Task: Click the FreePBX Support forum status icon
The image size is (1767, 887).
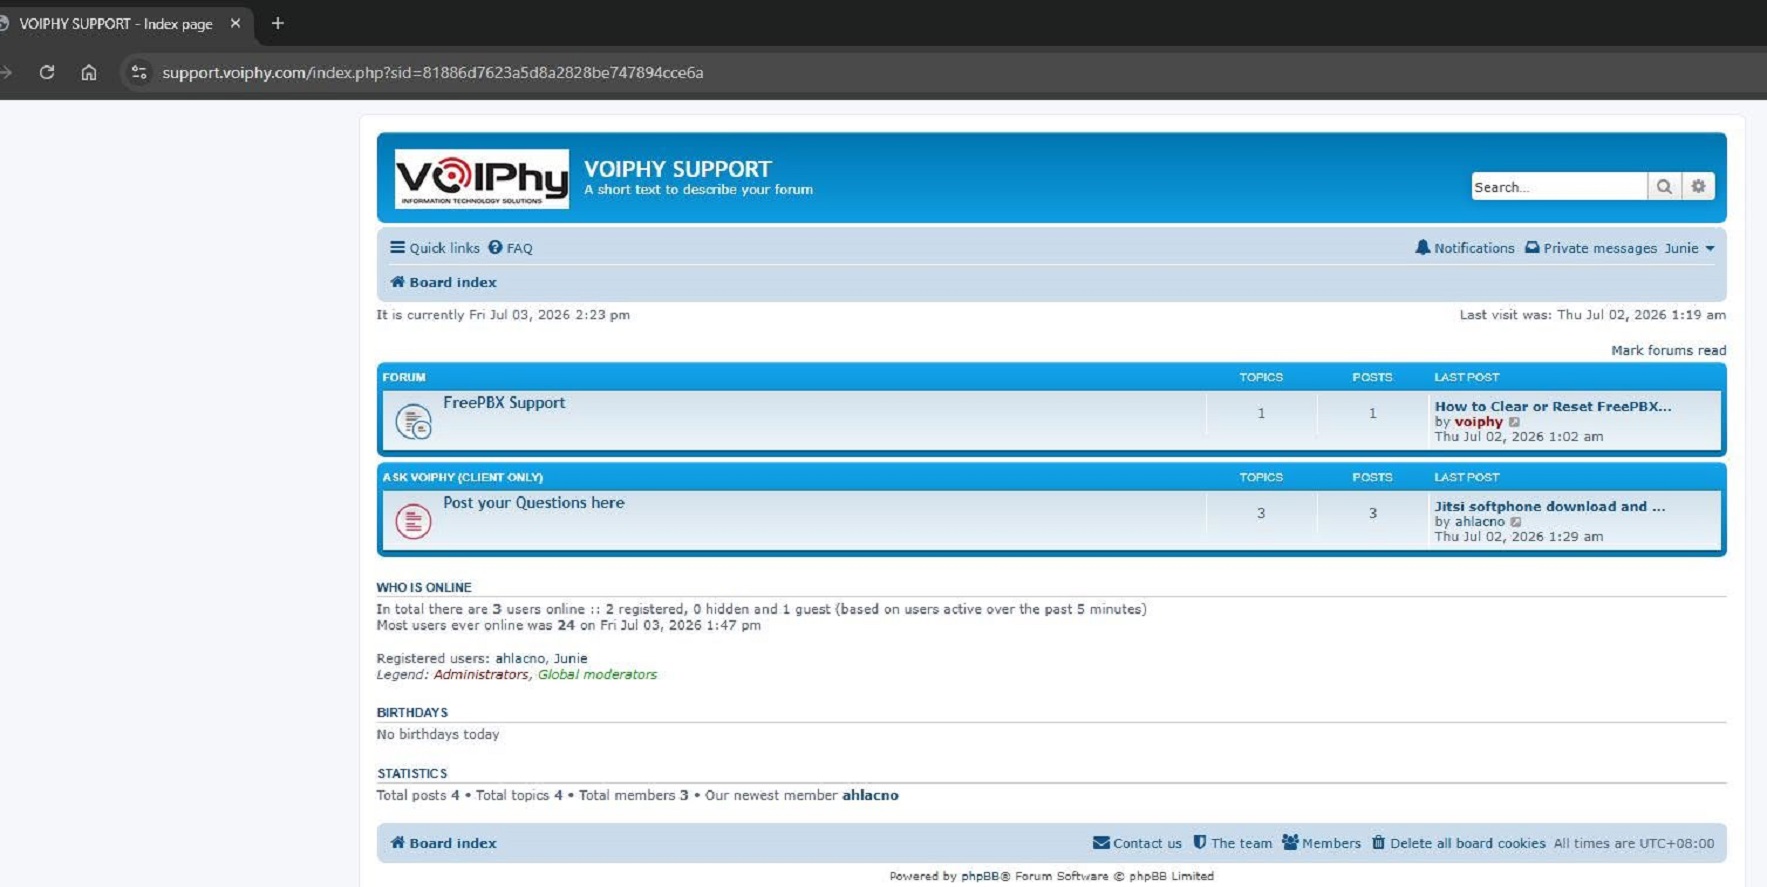Action: (x=413, y=421)
